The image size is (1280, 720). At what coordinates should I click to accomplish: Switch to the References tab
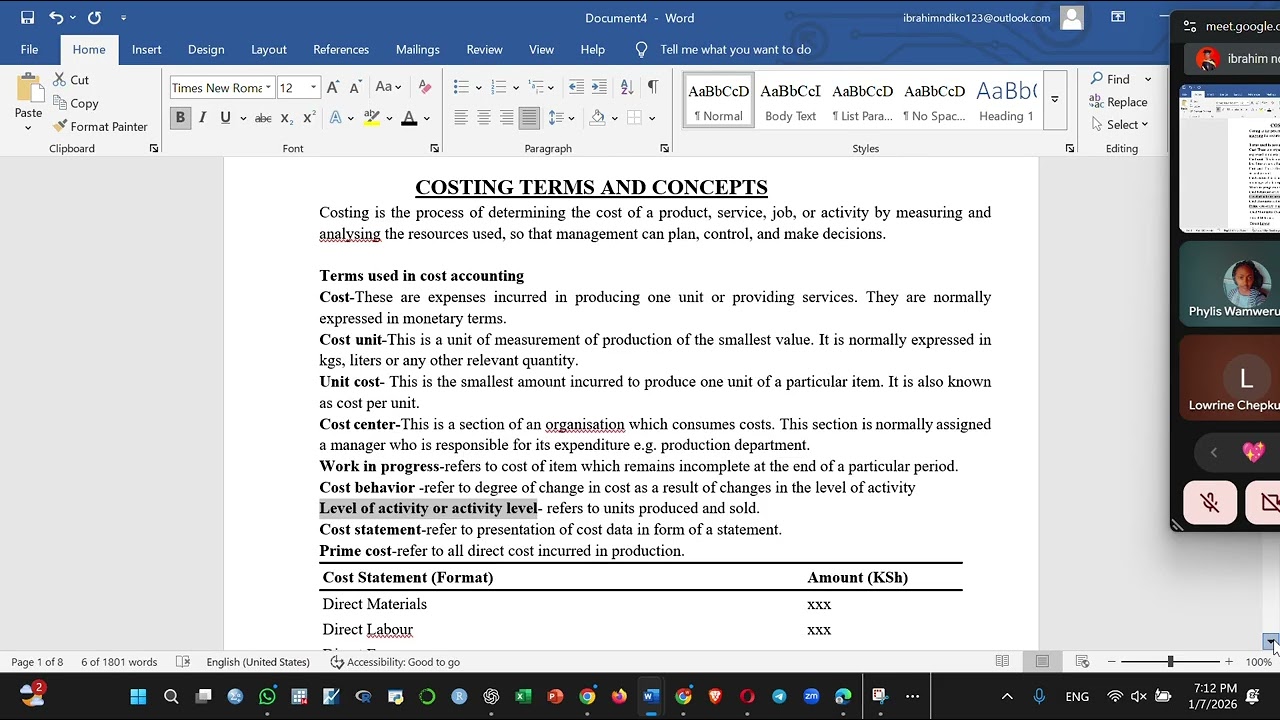341,49
